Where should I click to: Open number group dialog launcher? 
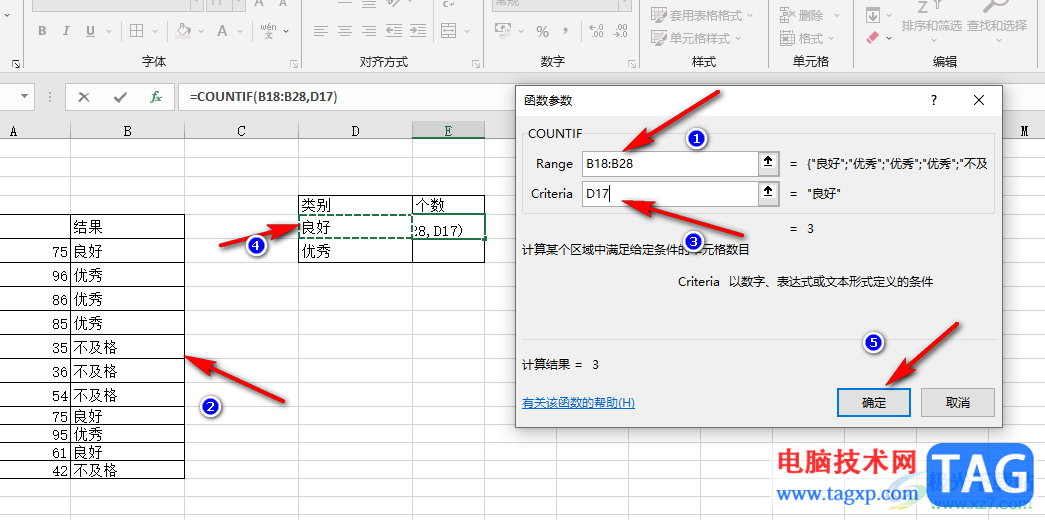click(631, 64)
